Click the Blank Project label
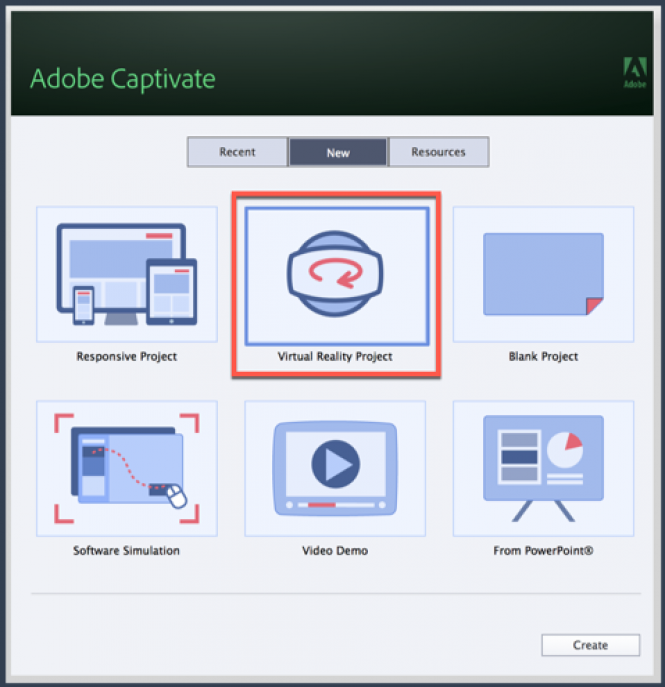Viewport: 665px width, 687px height. [x=543, y=357]
